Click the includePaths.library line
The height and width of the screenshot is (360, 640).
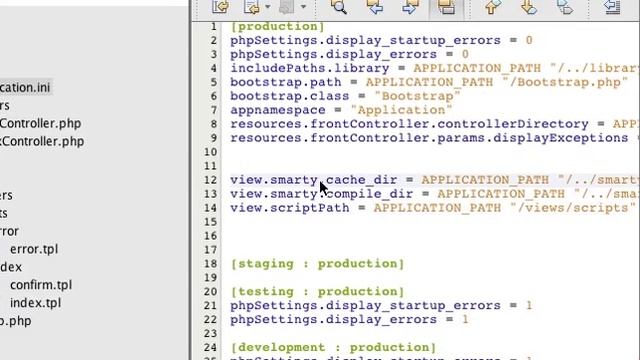tap(435, 68)
